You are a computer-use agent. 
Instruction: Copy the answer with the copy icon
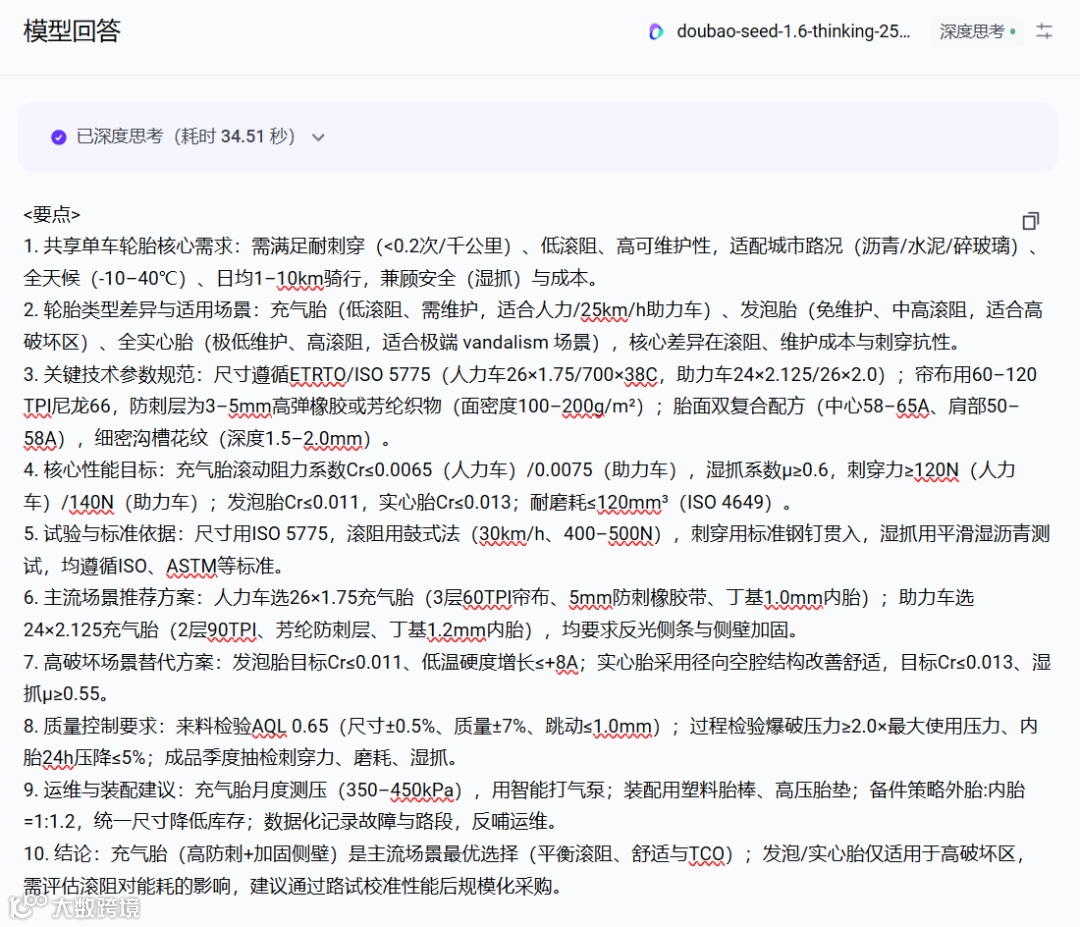pos(1030,221)
